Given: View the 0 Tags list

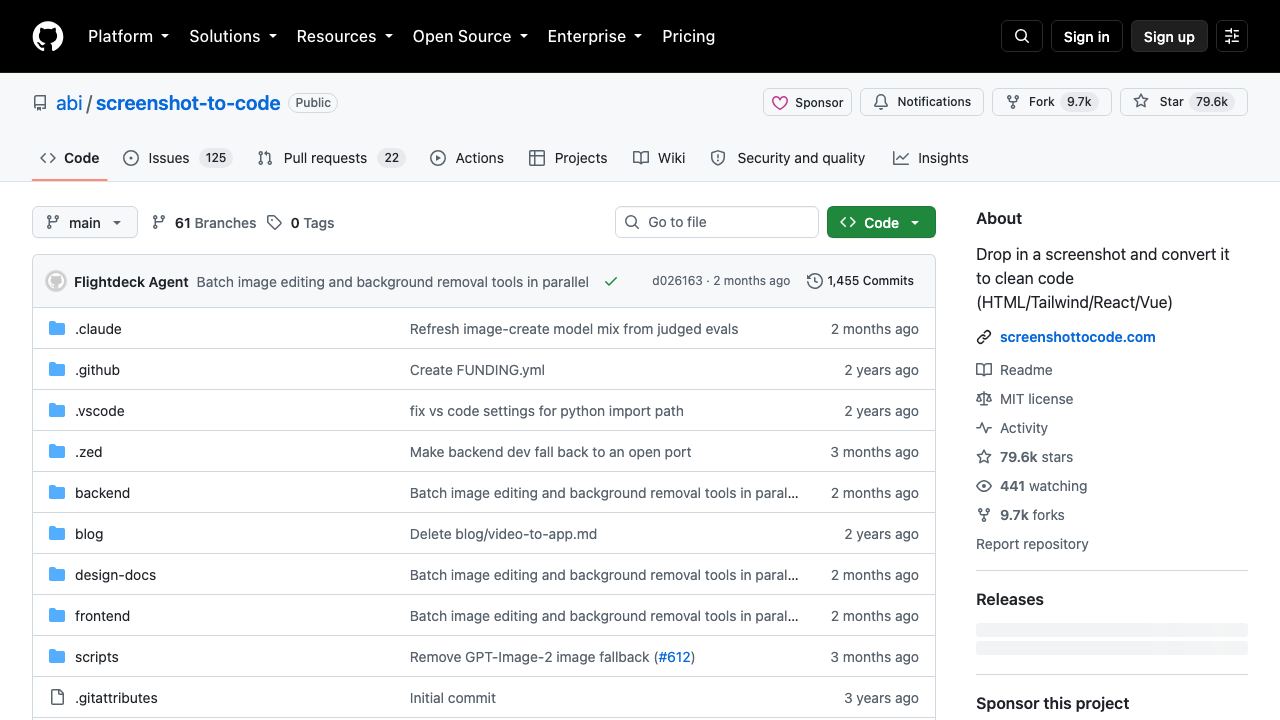Looking at the screenshot, I should pos(300,223).
